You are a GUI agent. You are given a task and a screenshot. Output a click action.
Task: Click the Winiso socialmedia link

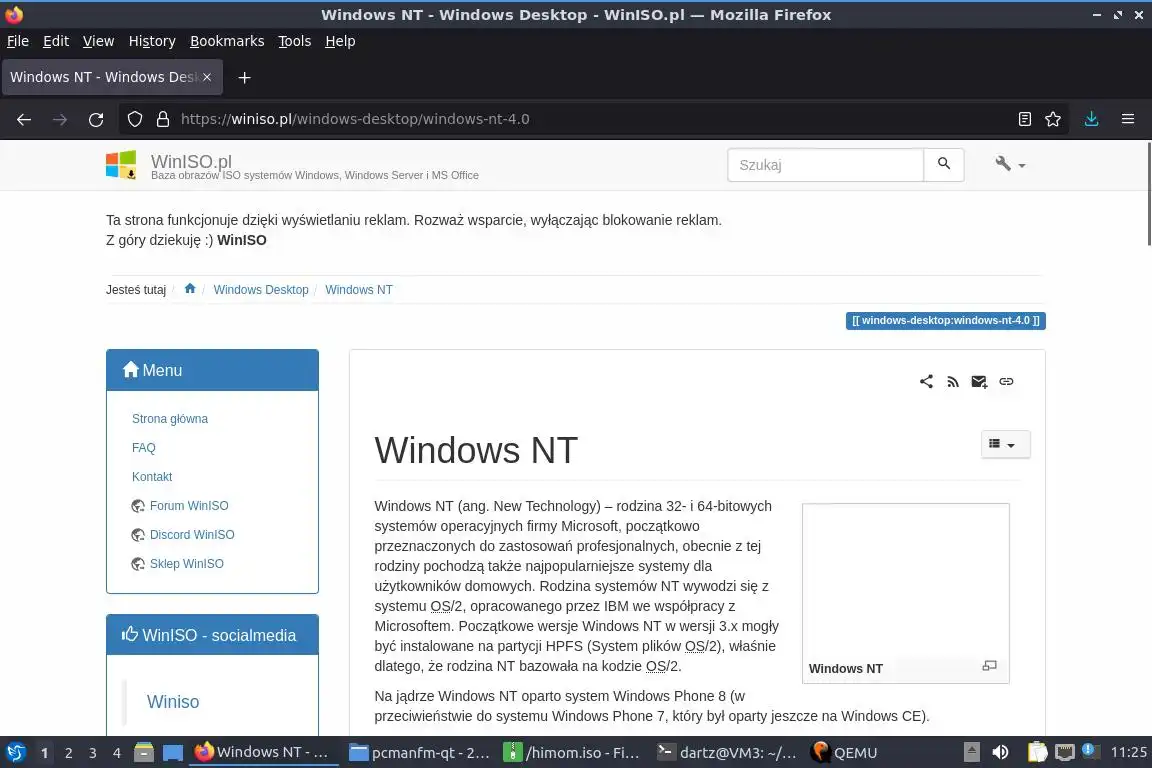tap(173, 702)
